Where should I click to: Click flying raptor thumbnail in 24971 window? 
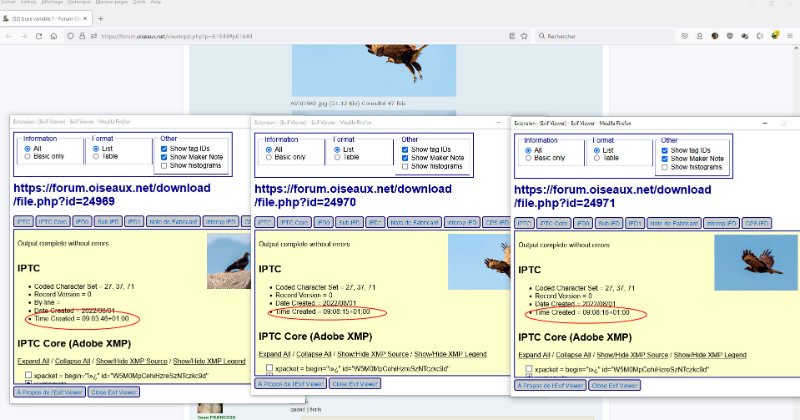pos(756,263)
